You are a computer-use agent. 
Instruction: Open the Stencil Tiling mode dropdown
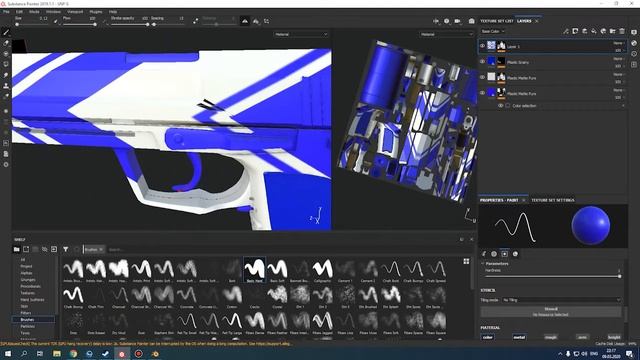(x=562, y=300)
